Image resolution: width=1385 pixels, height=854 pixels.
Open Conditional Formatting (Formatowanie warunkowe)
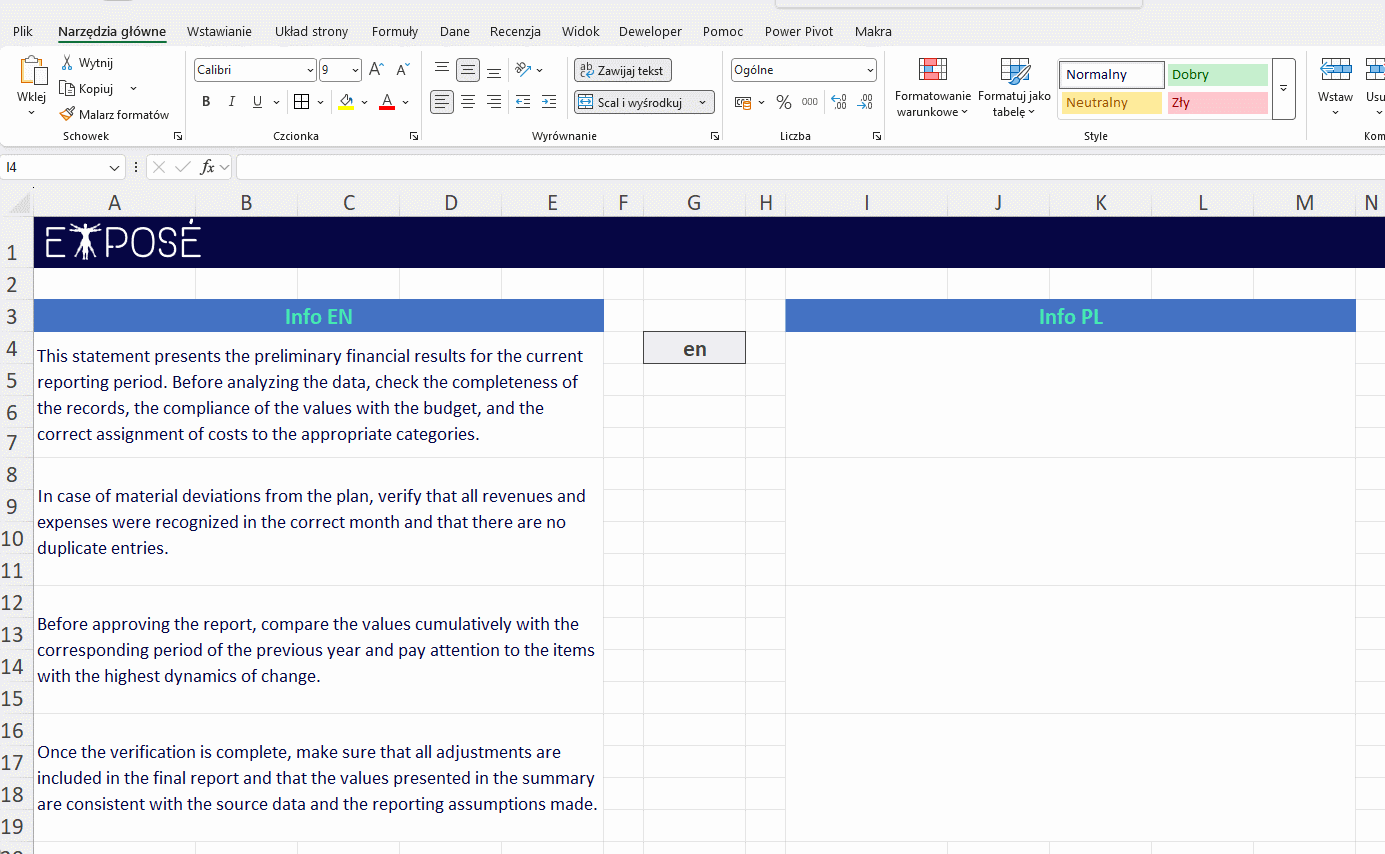point(932,72)
